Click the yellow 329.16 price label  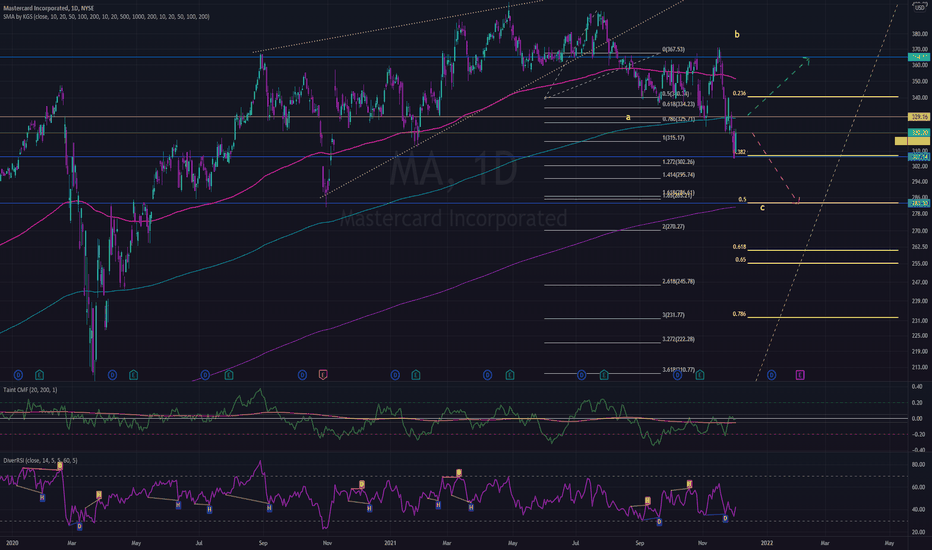tap(919, 117)
